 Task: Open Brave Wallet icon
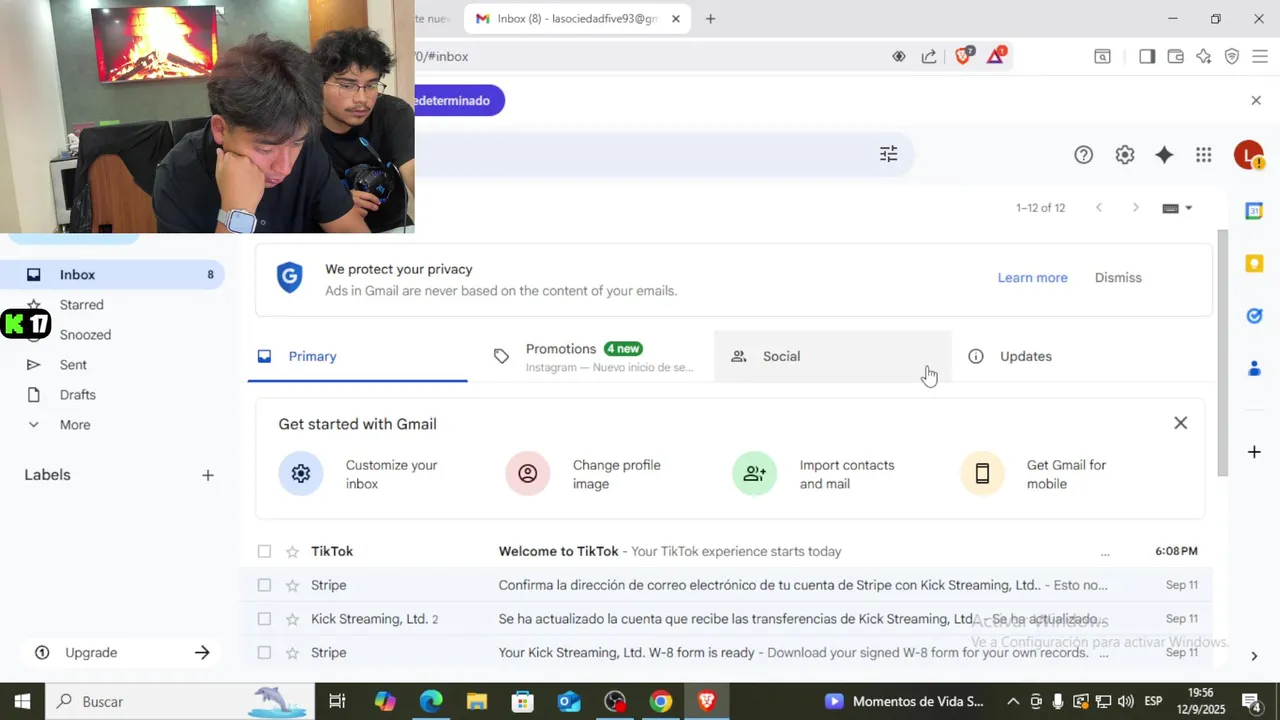[1175, 57]
